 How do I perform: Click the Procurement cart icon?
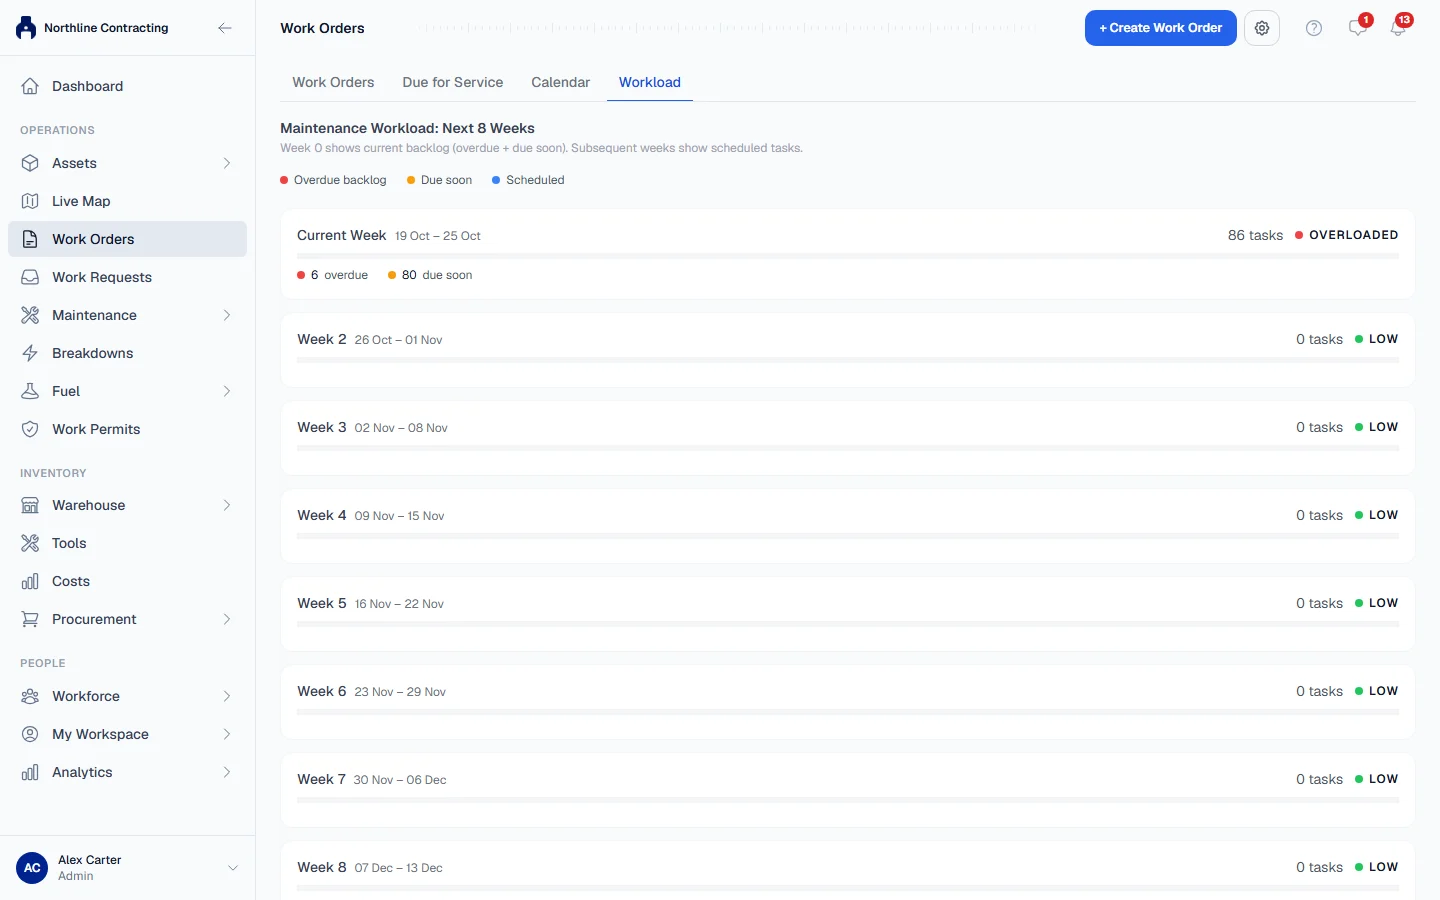pyautogui.click(x=30, y=619)
